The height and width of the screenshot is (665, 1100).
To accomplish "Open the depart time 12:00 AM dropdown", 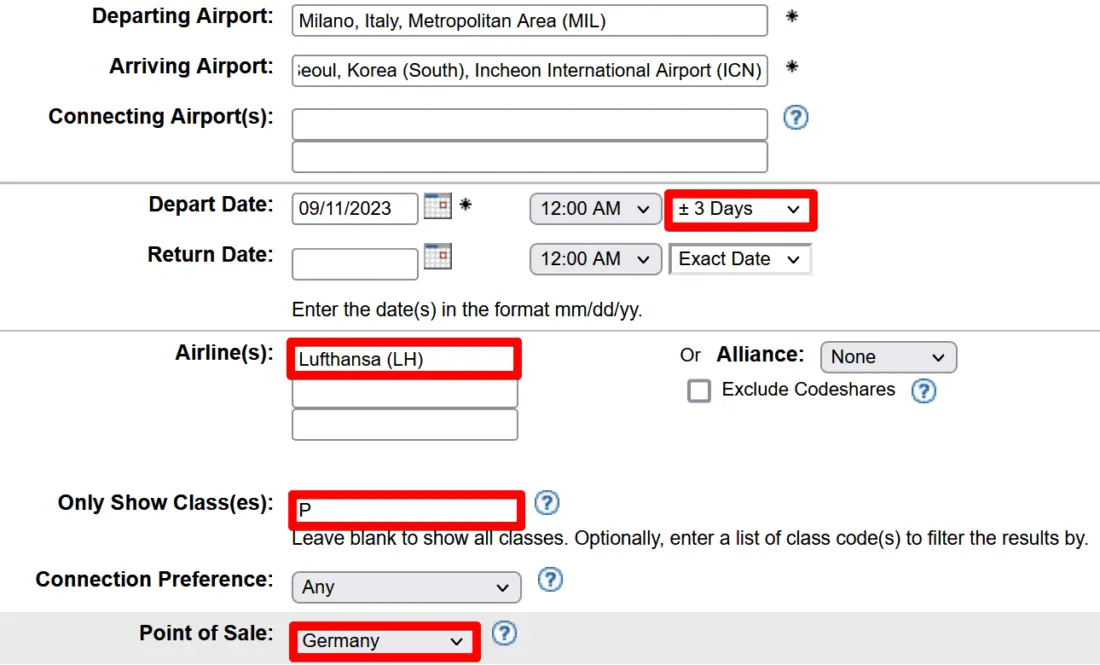I will click(595, 209).
